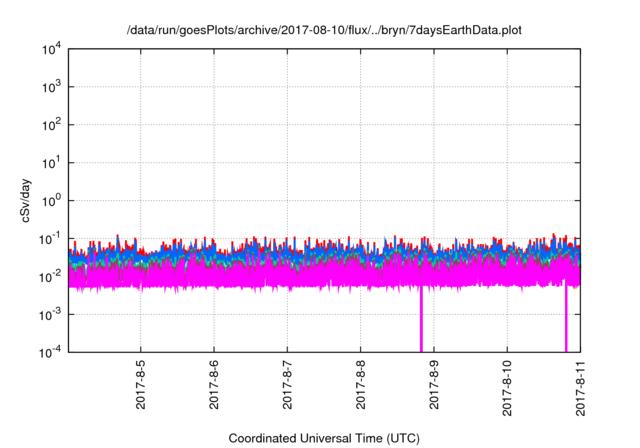Click the 10^3 y-axis tick label

[x=52, y=87]
